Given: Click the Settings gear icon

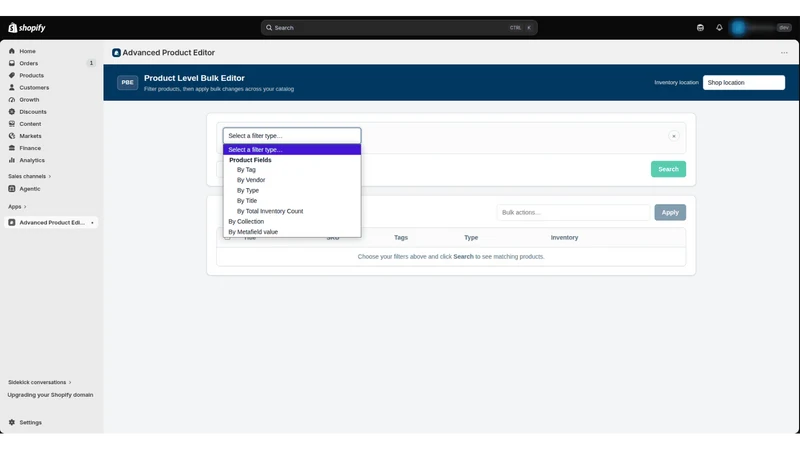Looking at the screenshot, I should pyautogui.click(x=12, y=422).
